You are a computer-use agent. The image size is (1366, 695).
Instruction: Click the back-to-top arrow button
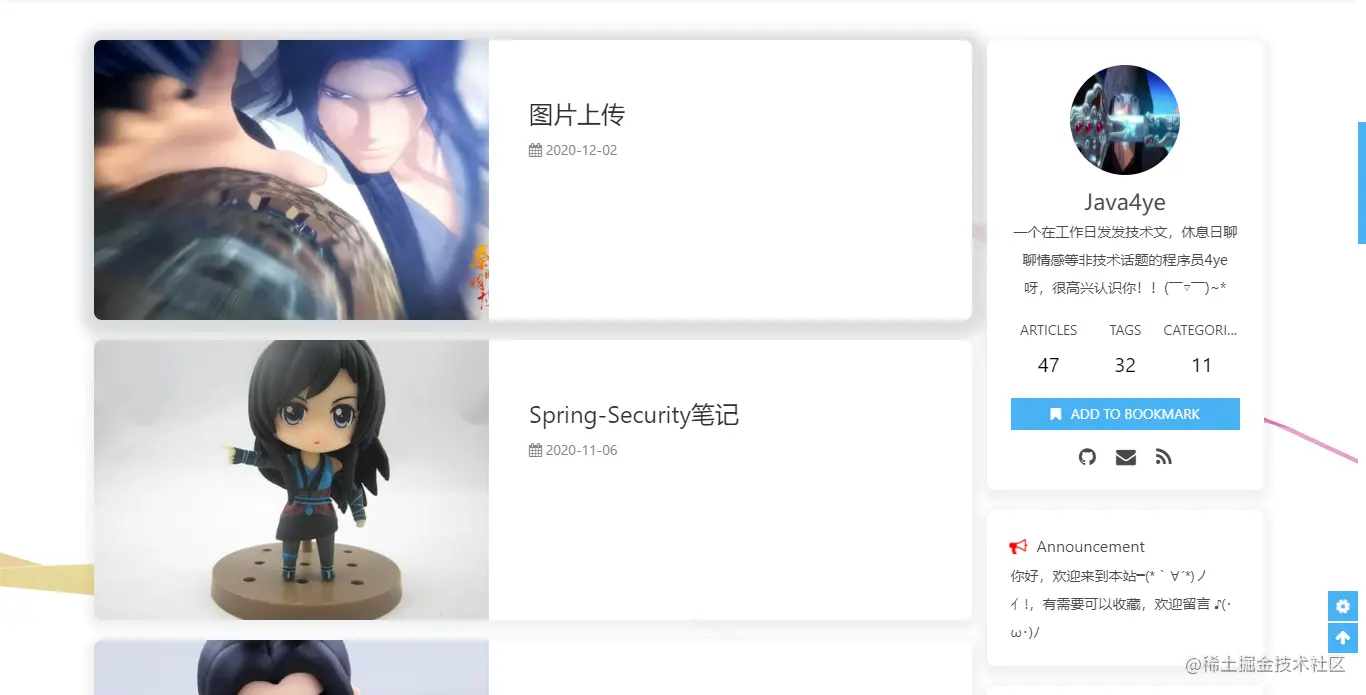click(1342, 638)
